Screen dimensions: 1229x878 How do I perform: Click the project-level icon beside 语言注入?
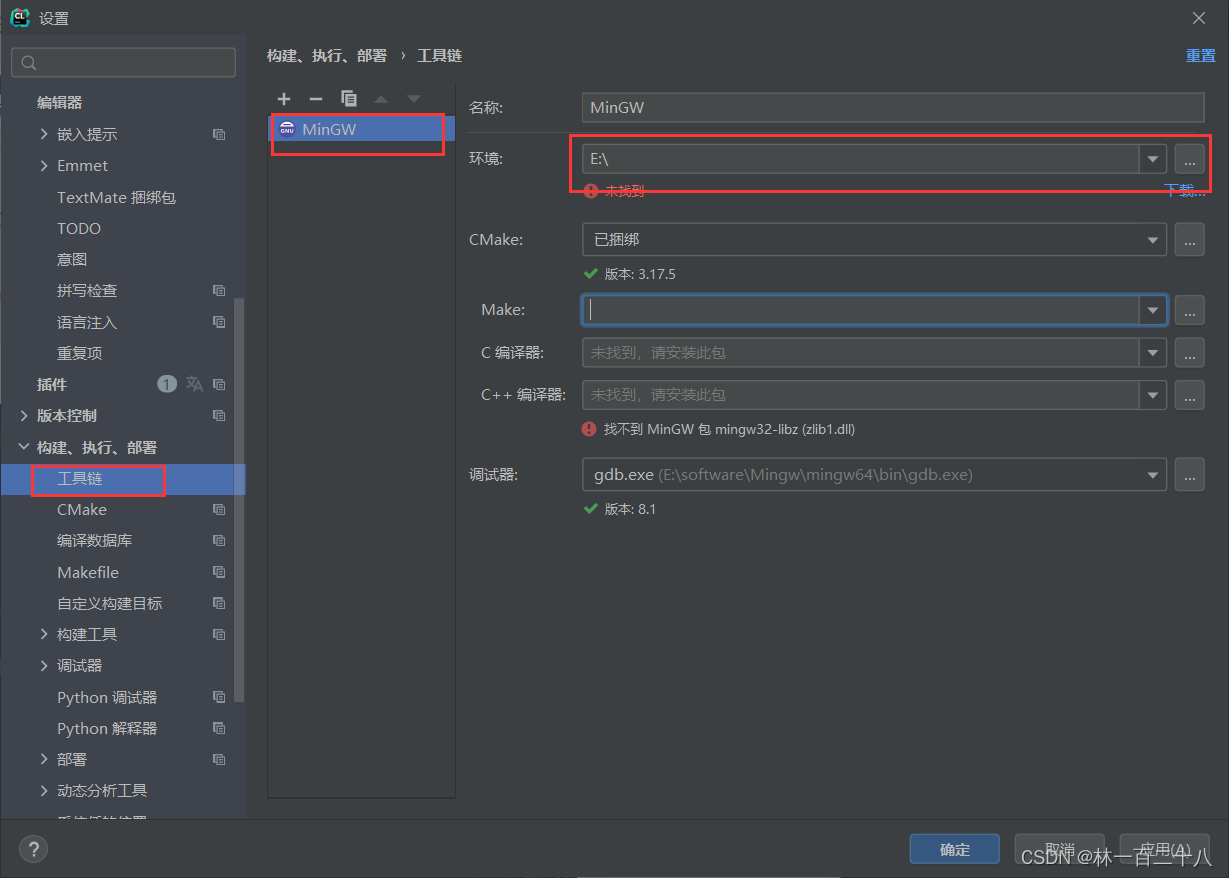tap(219, 322)
